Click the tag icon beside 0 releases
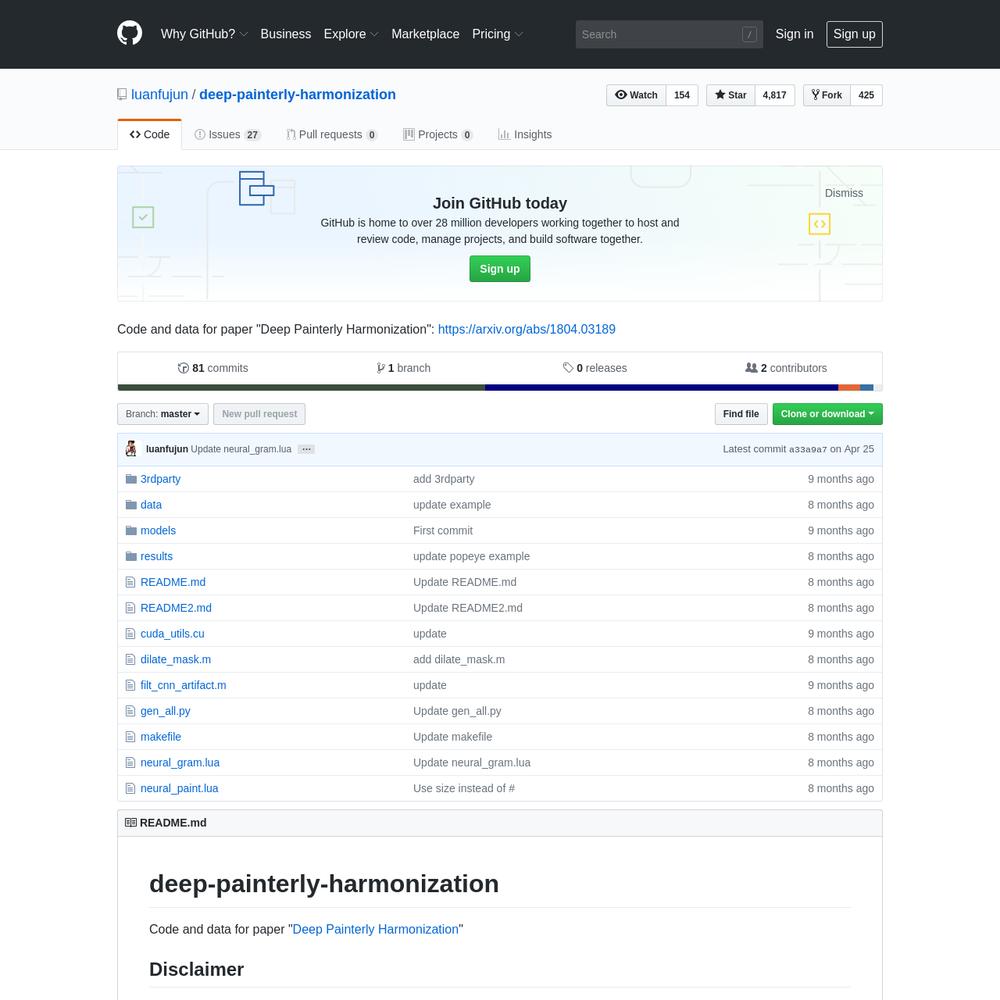The height and width of the screenshot is (1000, 1000). pyautogui.click(x=568, y=368)
